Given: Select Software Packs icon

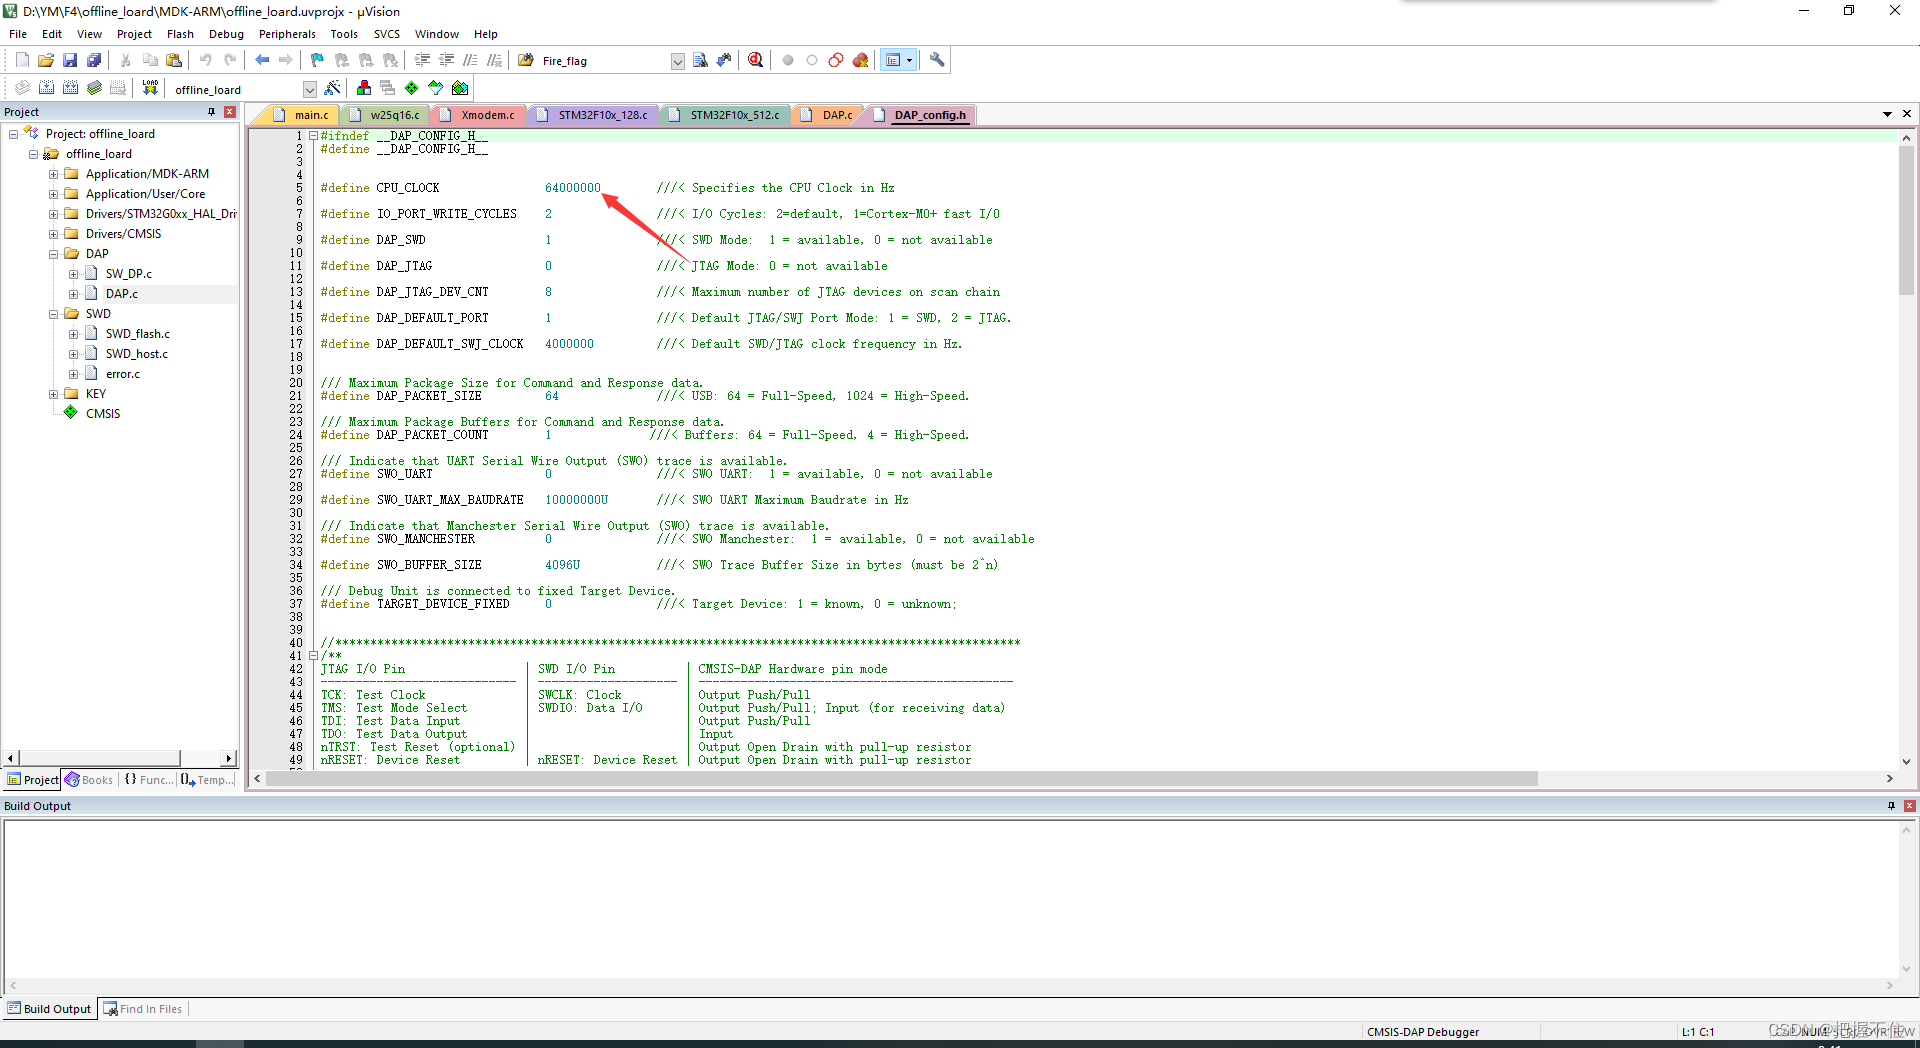Looking at the screenshot, I should (x=436, y=88).
